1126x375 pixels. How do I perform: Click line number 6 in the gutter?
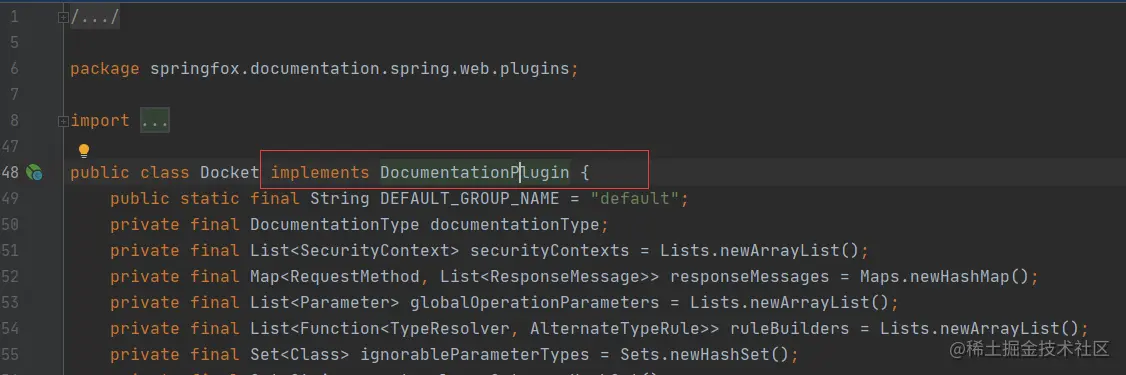click(x=14, y=69)
